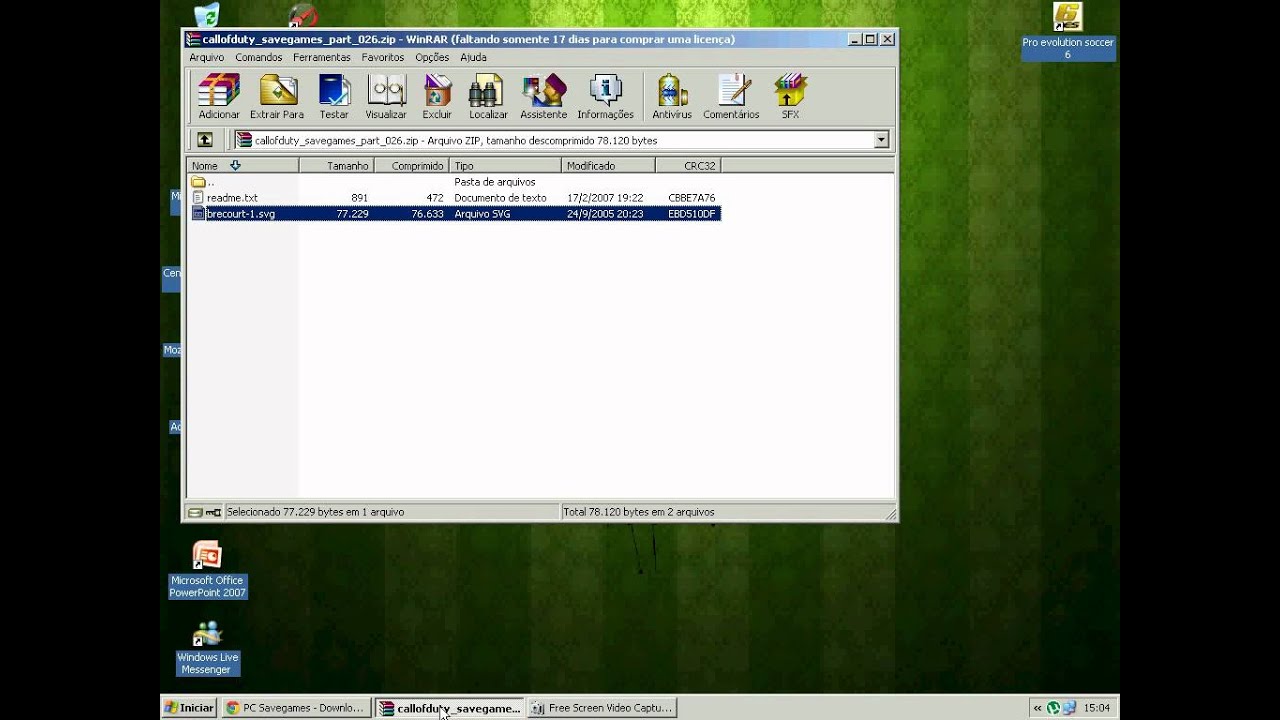The width and height of the screenshot is (1280, 720).
Task: Open Windows Live Messenger desktop shortcut
Action: point(207,648)
